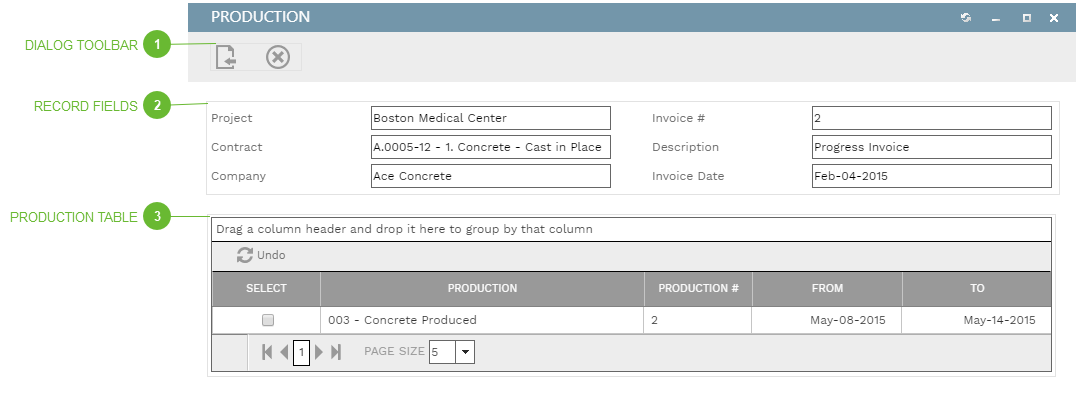Open the Page Size dropdown
This screenshot has height=398, width=1079.
pyautogui.click(x=465, y=353)
